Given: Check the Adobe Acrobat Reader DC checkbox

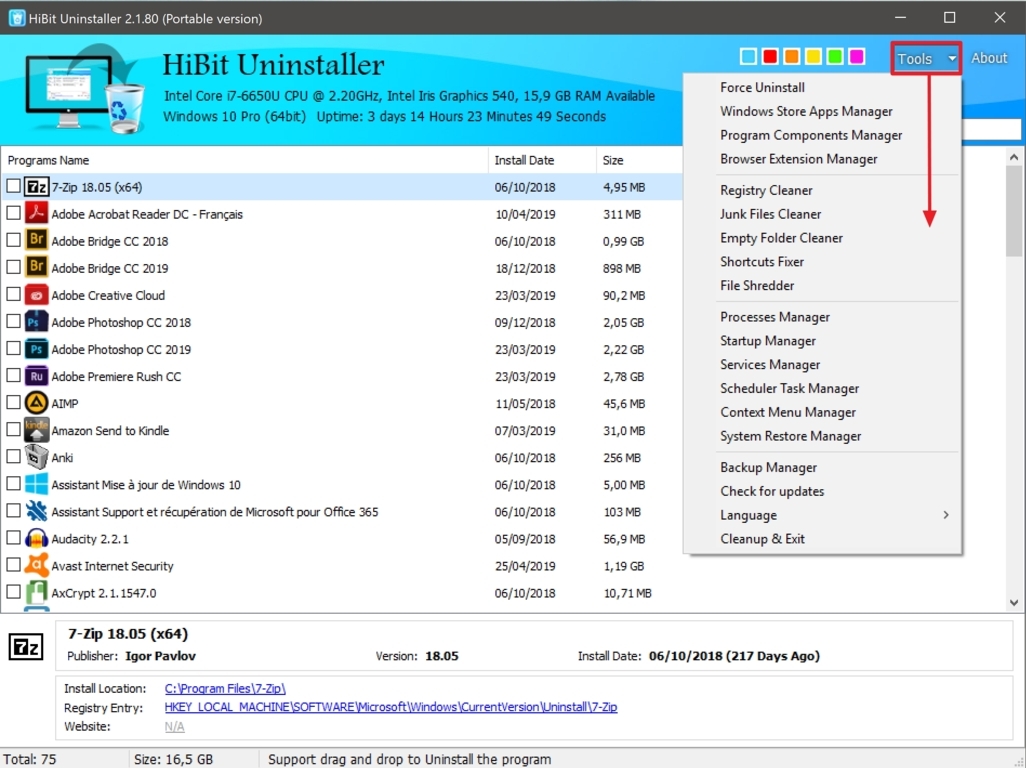Looking at the screenshot, I should pyautogui.click(x=13, y=213).
